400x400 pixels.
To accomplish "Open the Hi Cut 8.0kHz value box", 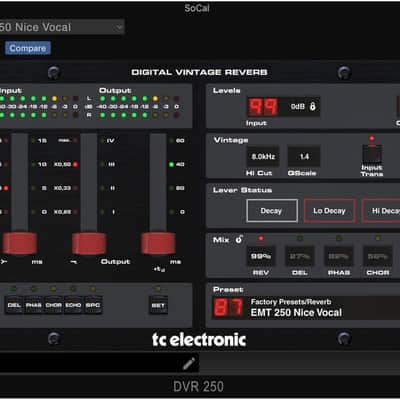I will pyautogui.click(x=263, y=156).
